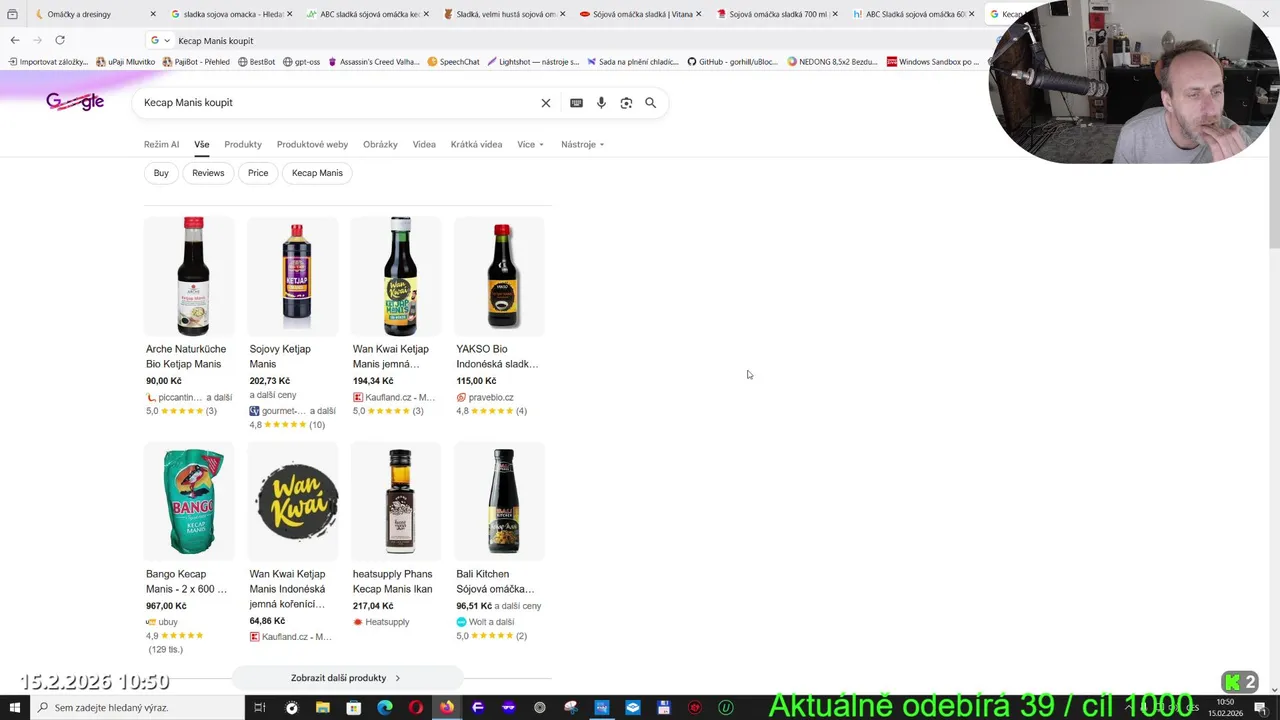Screen dimensions: 1280x720
Task: Select the Krátká videa tab
Action: tap(476, 145)
